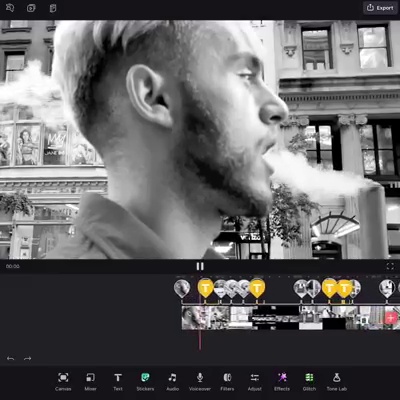The image size is (400, 400).
Task: Click the first video clip thumbnail in timeline
Action: [193, 318]
